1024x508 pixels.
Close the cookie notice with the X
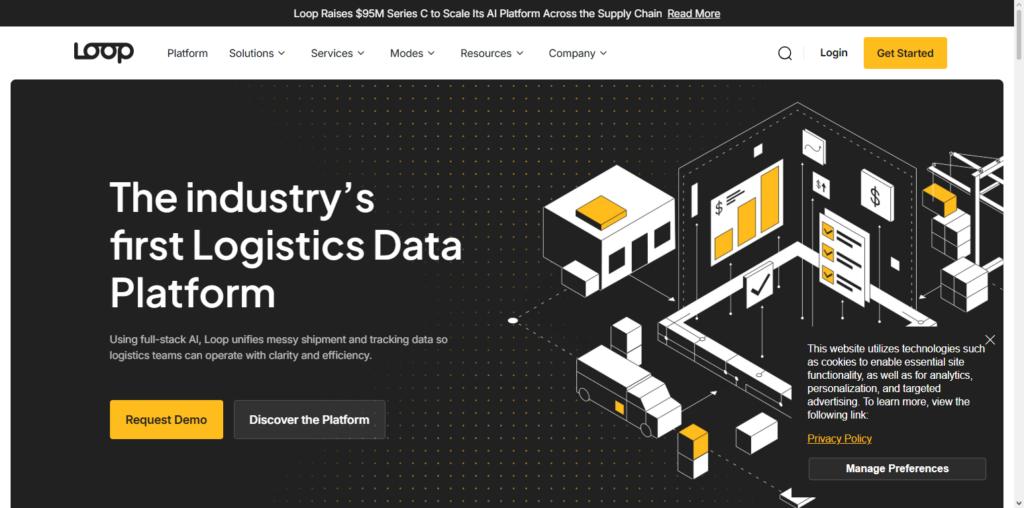click(990, 340)
